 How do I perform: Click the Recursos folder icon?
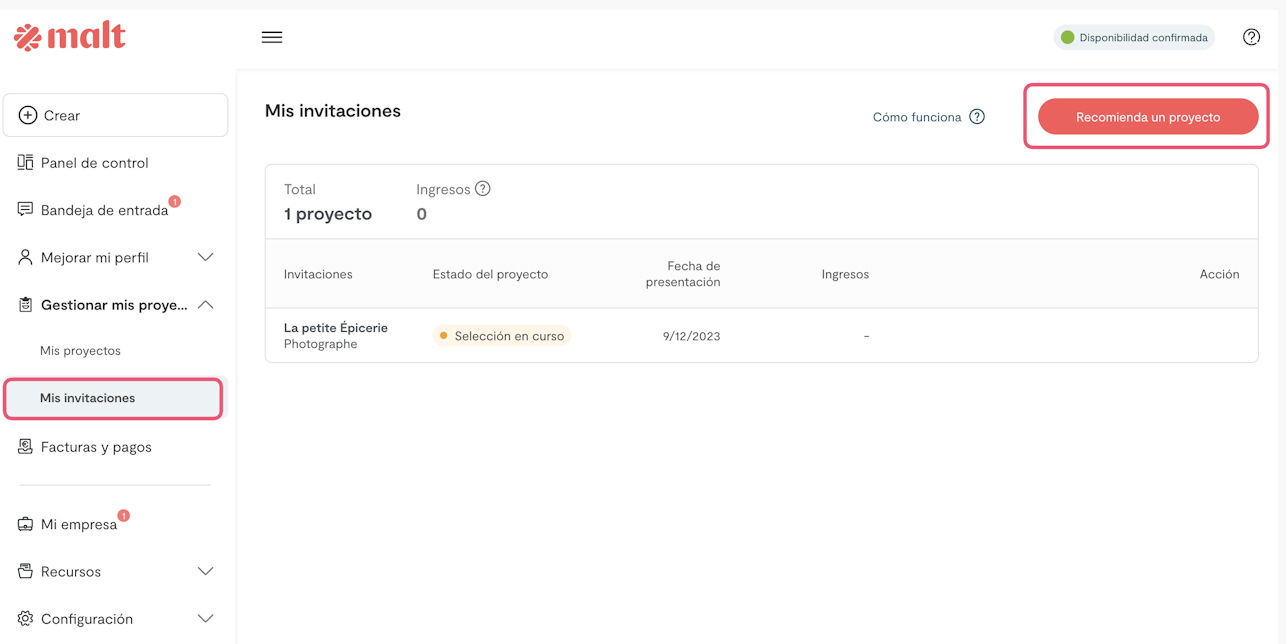25,572
